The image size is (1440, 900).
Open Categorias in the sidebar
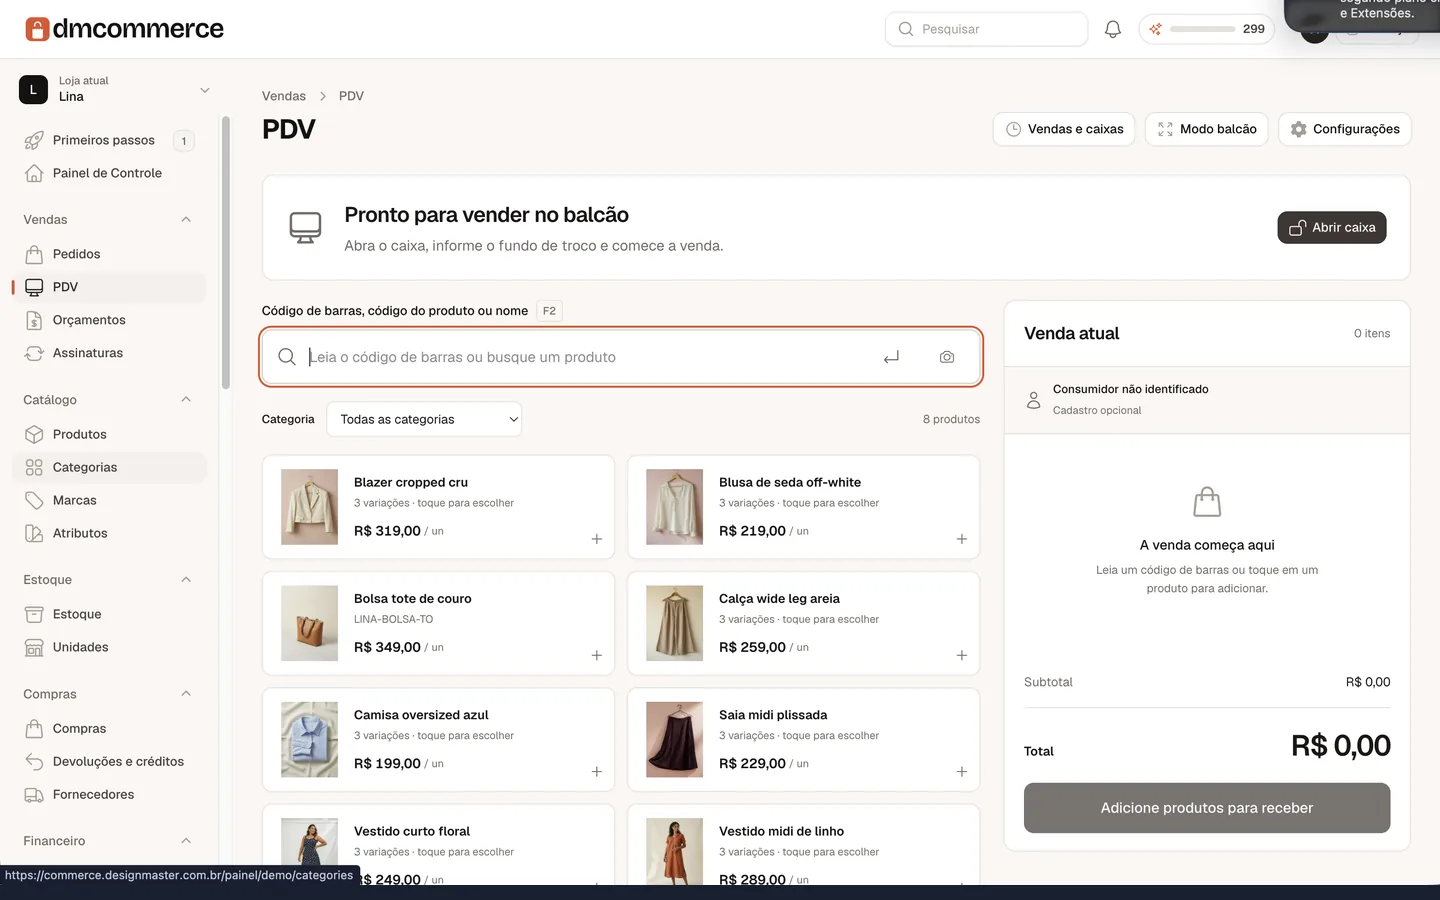[x=109, y=467]
